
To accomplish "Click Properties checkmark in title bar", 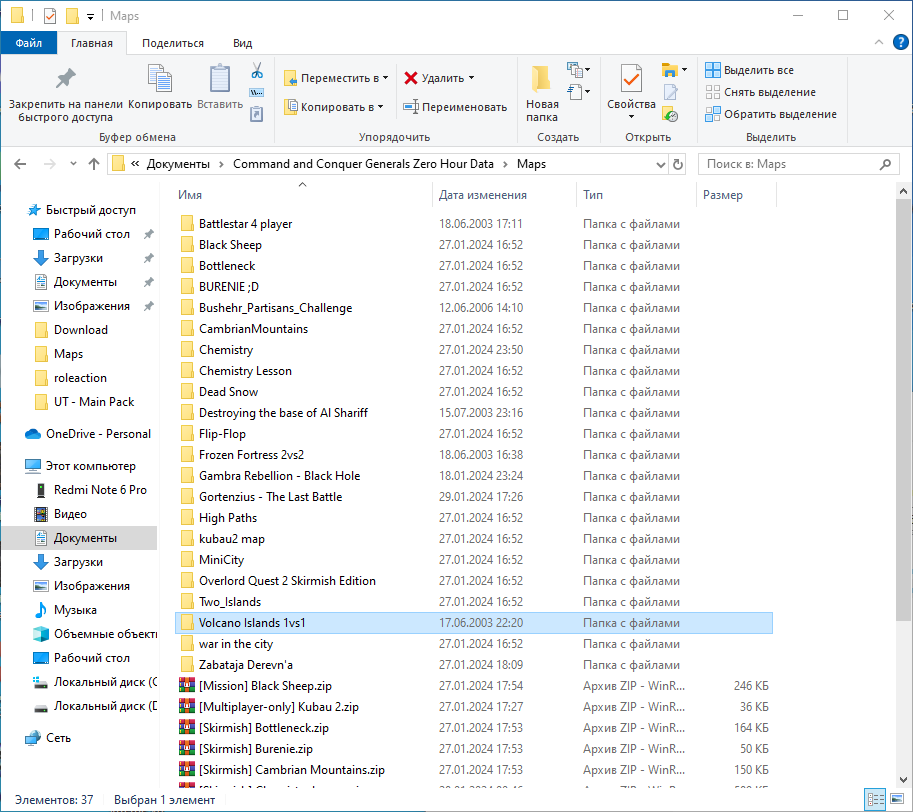I will click(50, 16).
